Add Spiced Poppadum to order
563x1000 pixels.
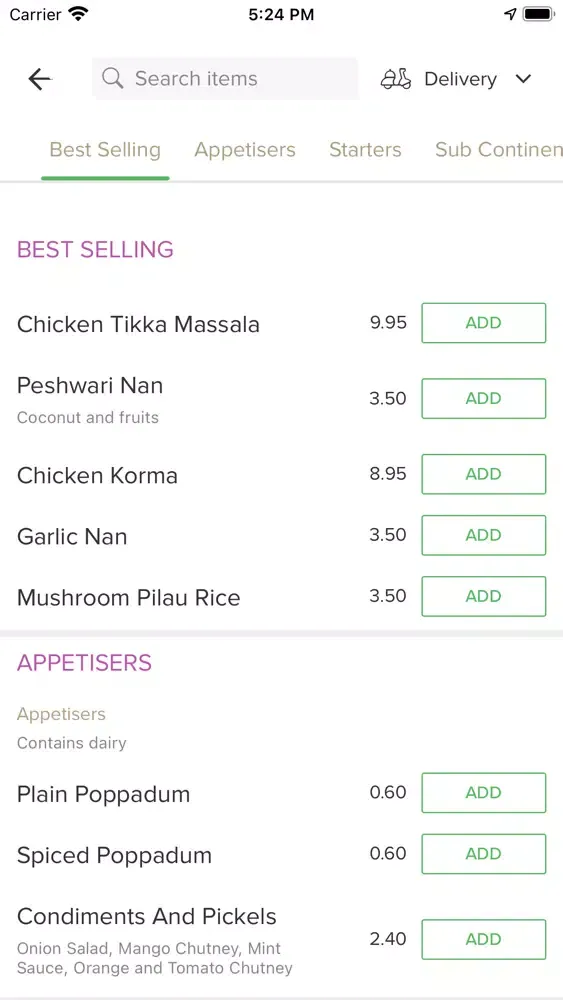[x=484, y=853]
